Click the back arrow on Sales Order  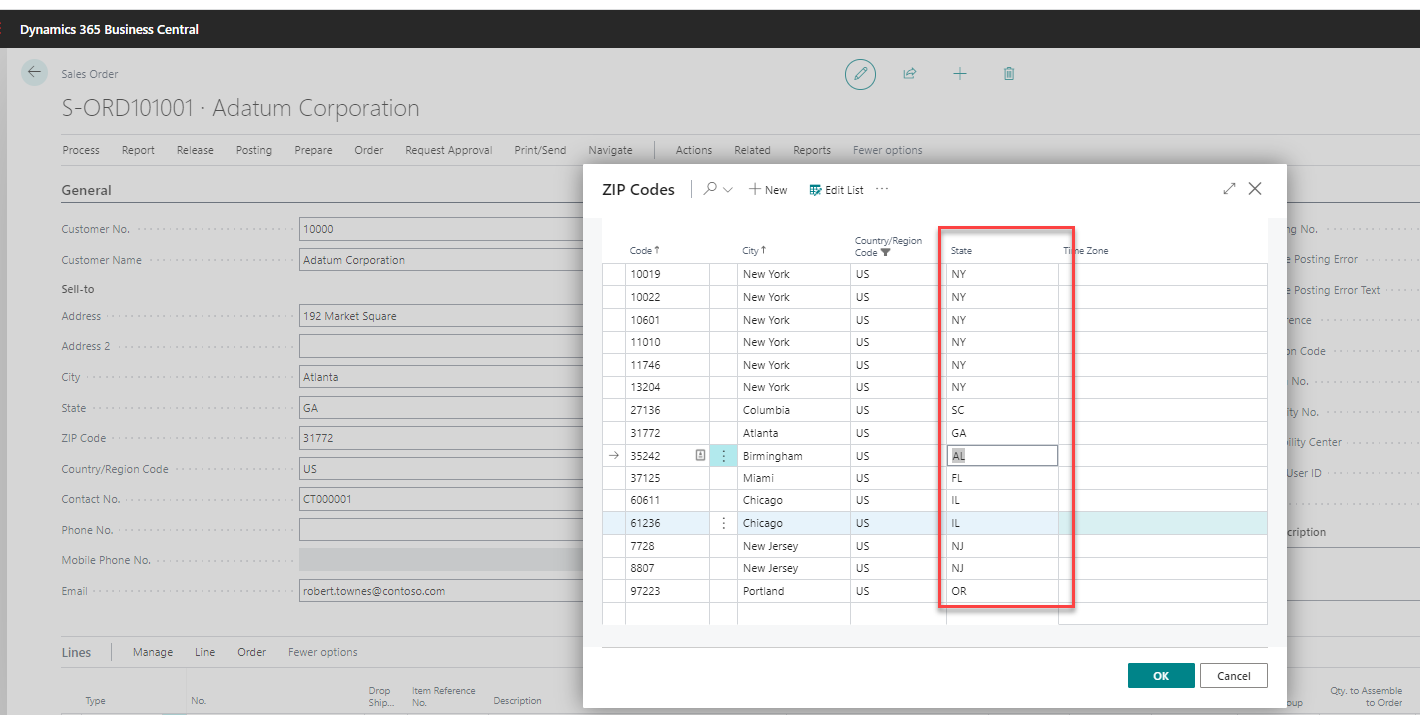[35, 72]
